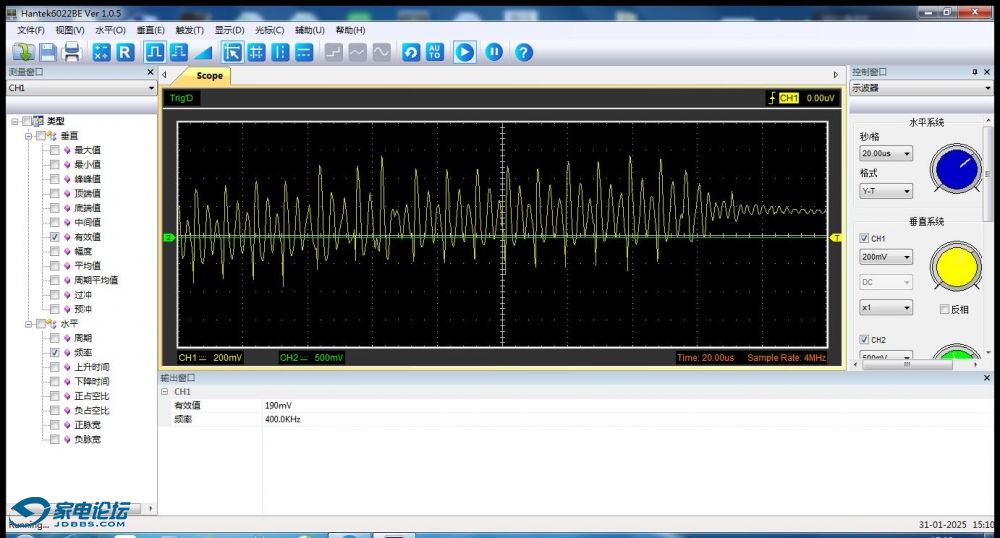Close the 测量窗口 panel
This screenshot has height=538, width=1000.
[151, 72]
